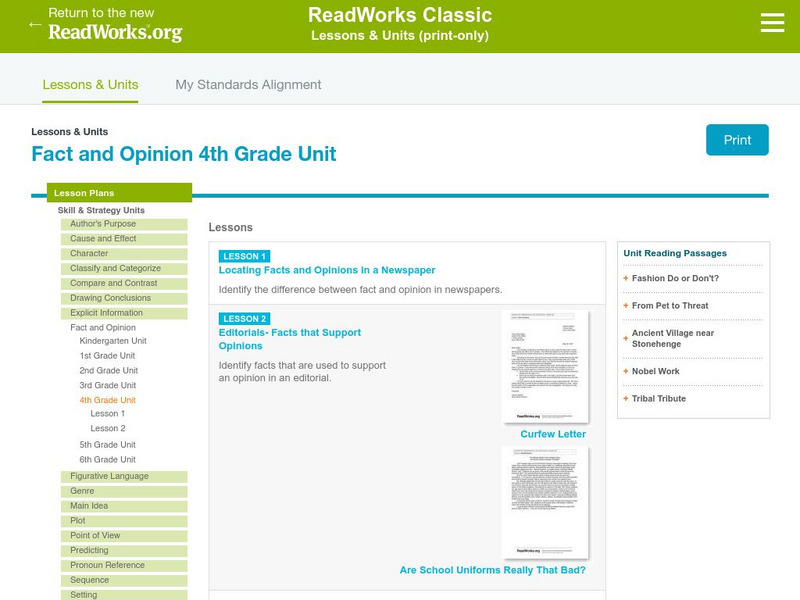
Task: Expand Cause and Effect skill unit
Action: coord(124,239)
